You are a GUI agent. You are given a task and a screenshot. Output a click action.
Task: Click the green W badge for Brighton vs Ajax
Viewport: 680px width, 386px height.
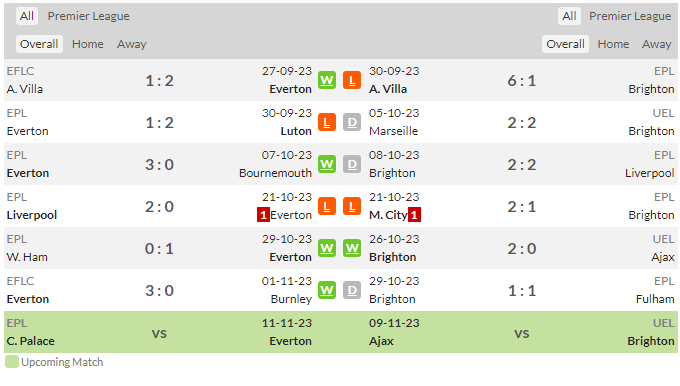click(x=352, y=249)
